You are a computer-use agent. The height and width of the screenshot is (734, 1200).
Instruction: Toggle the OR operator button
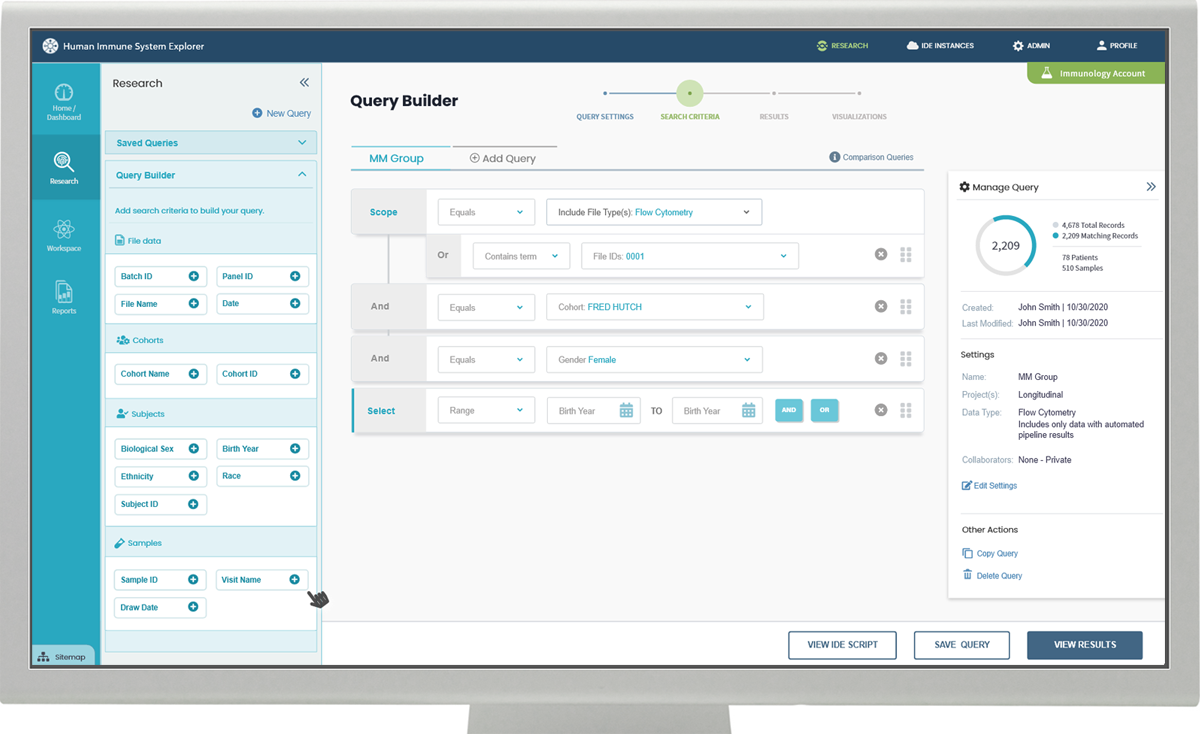(x=824, y=410)
